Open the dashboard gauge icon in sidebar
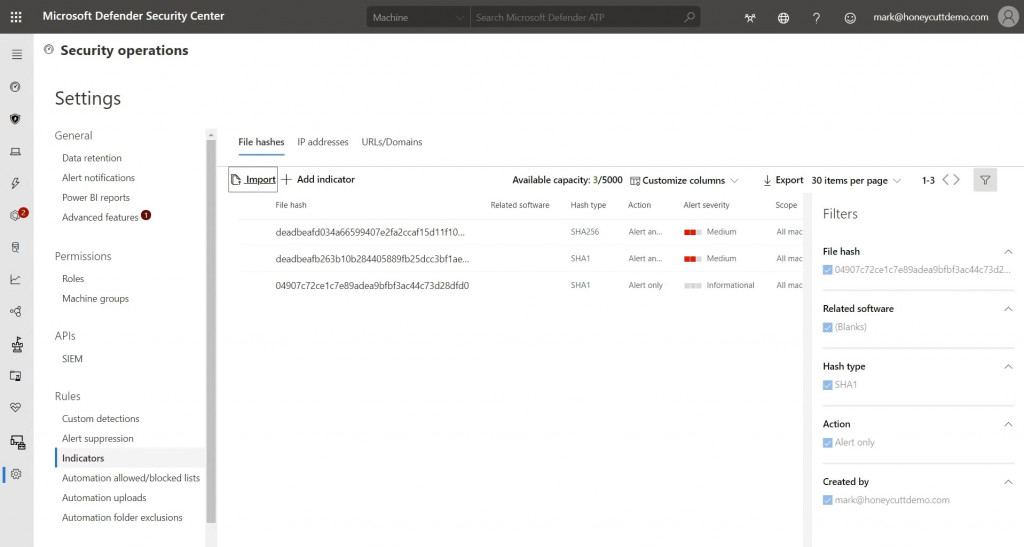The height and width of the screenshot is (547, 1024). coord(16,87)
